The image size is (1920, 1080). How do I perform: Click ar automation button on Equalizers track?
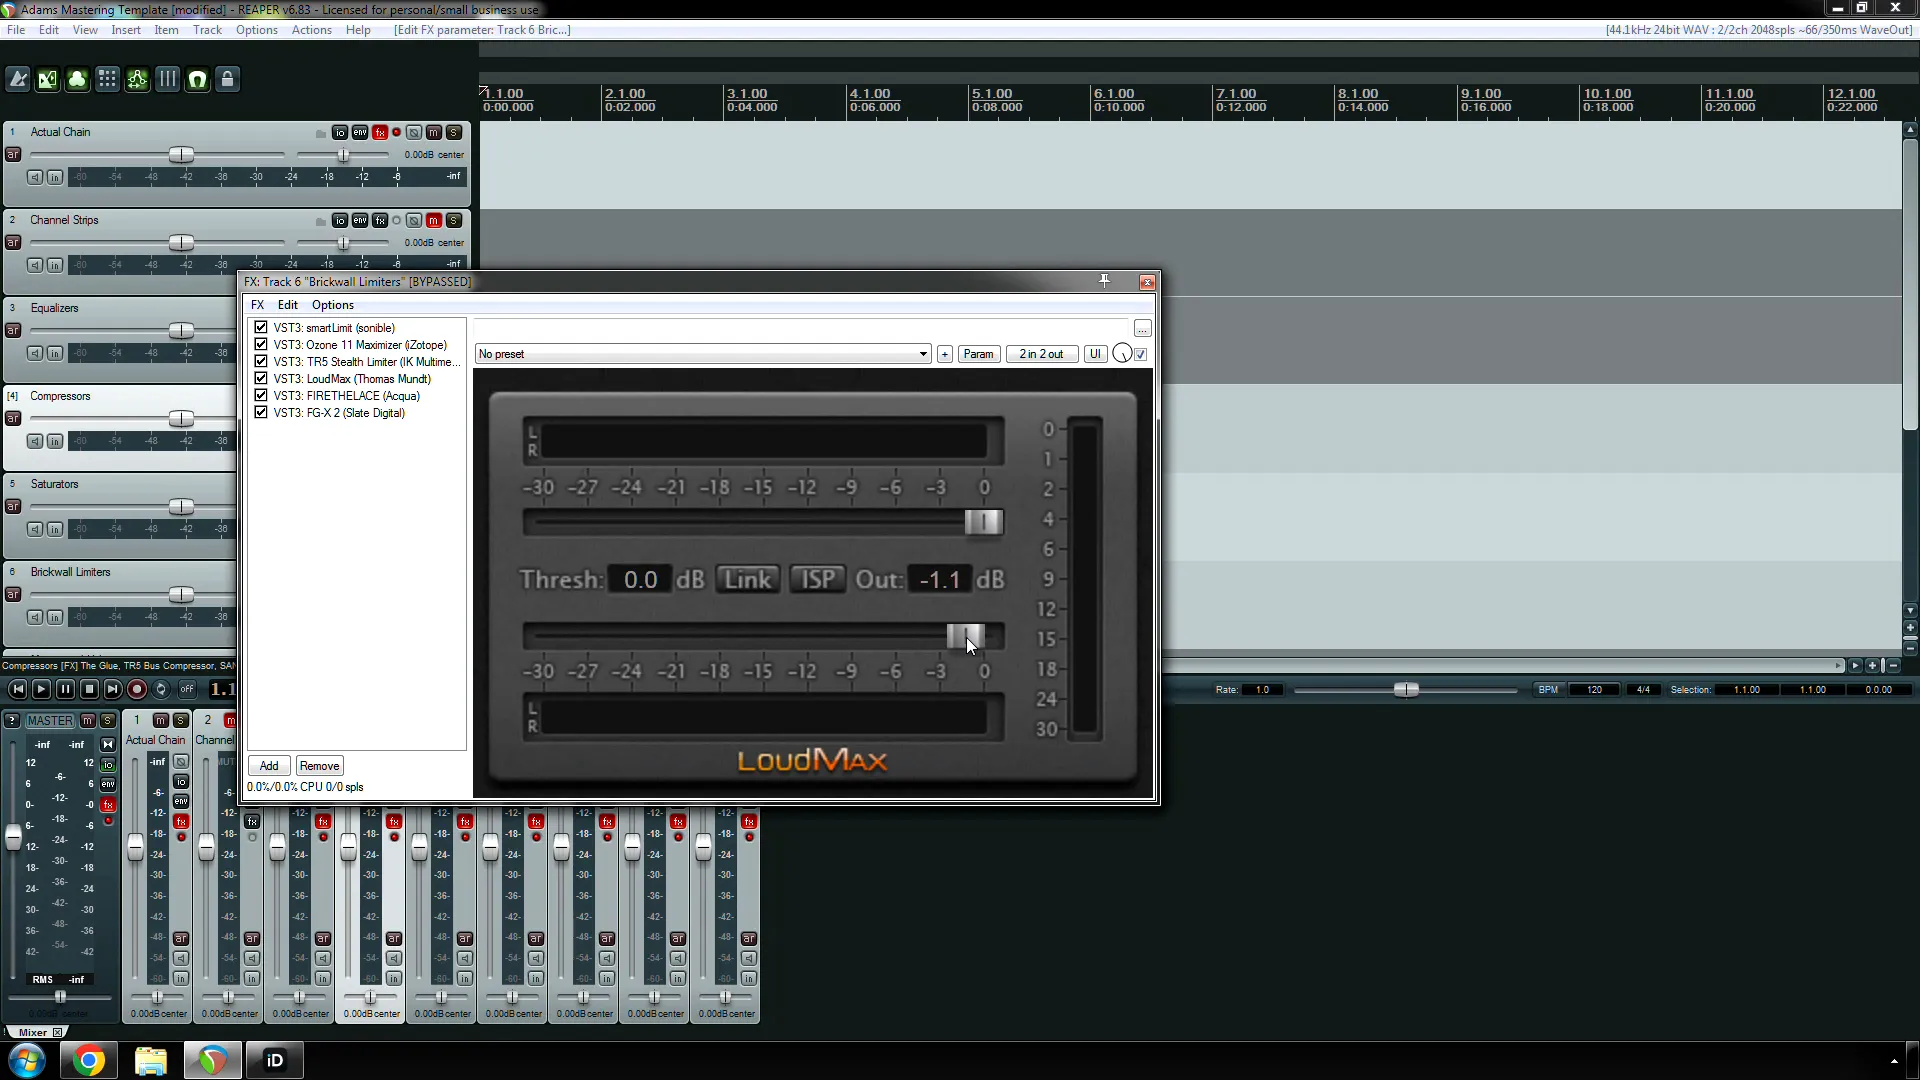click(x=13, y=330)
